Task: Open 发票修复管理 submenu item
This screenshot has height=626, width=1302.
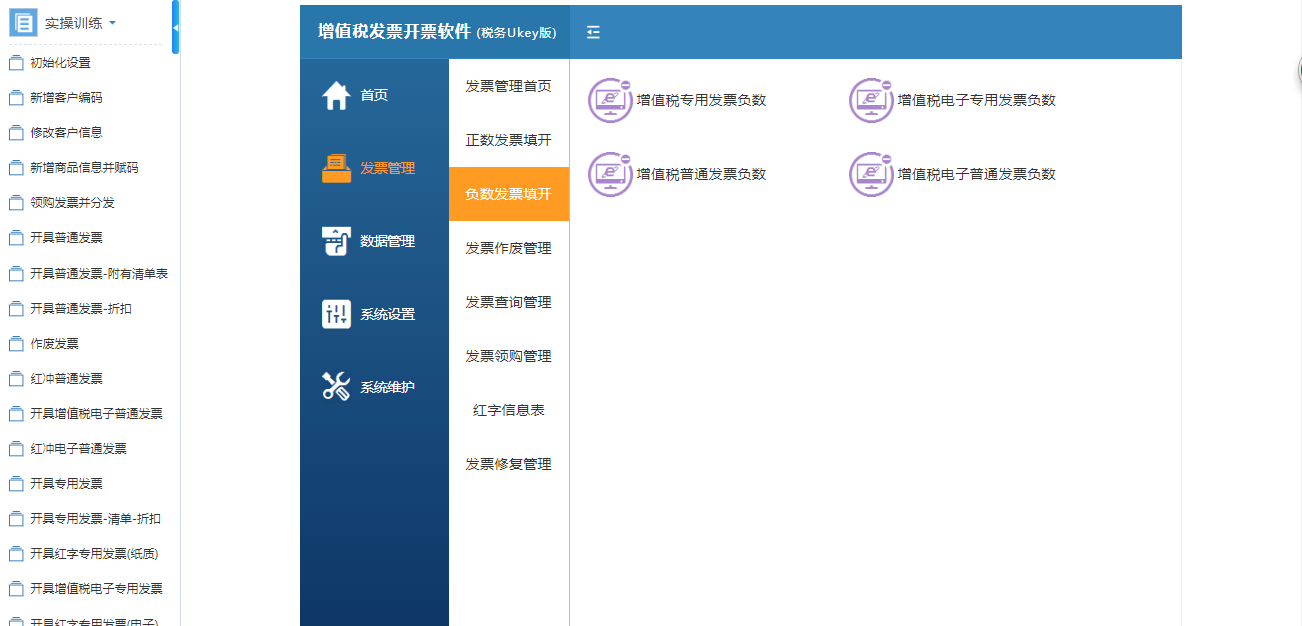Action: coord(509,464)
